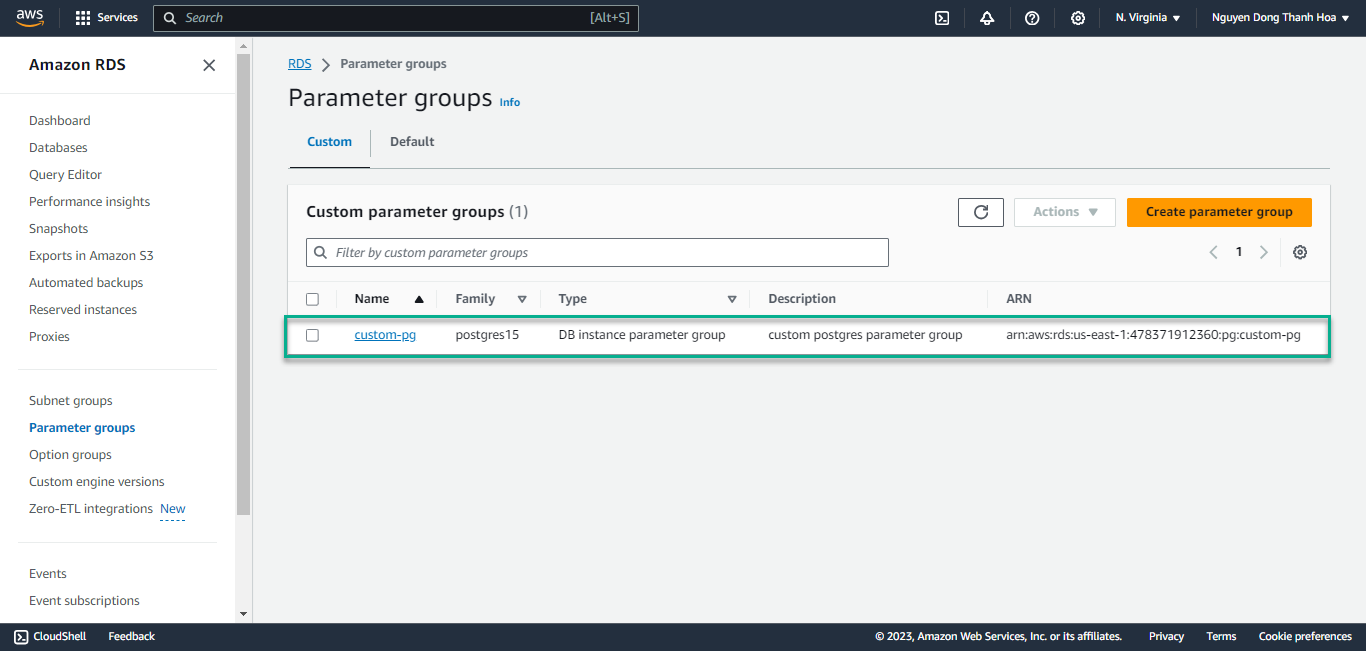Open the Type column filter arrow
This screenshot has width=1366, height=651.
(732, 299)
